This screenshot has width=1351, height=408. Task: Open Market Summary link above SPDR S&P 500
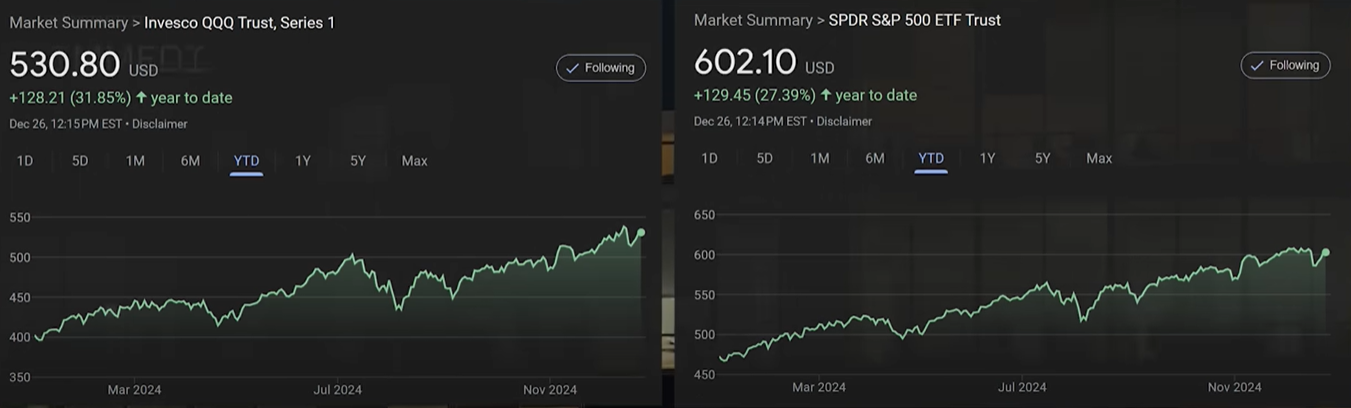click(x=752, y=20)
